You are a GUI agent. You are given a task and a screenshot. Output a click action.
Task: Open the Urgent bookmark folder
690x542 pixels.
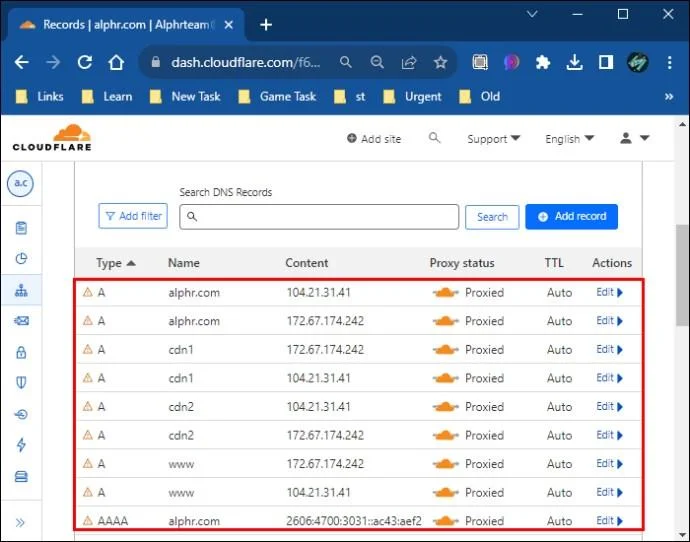412,96
